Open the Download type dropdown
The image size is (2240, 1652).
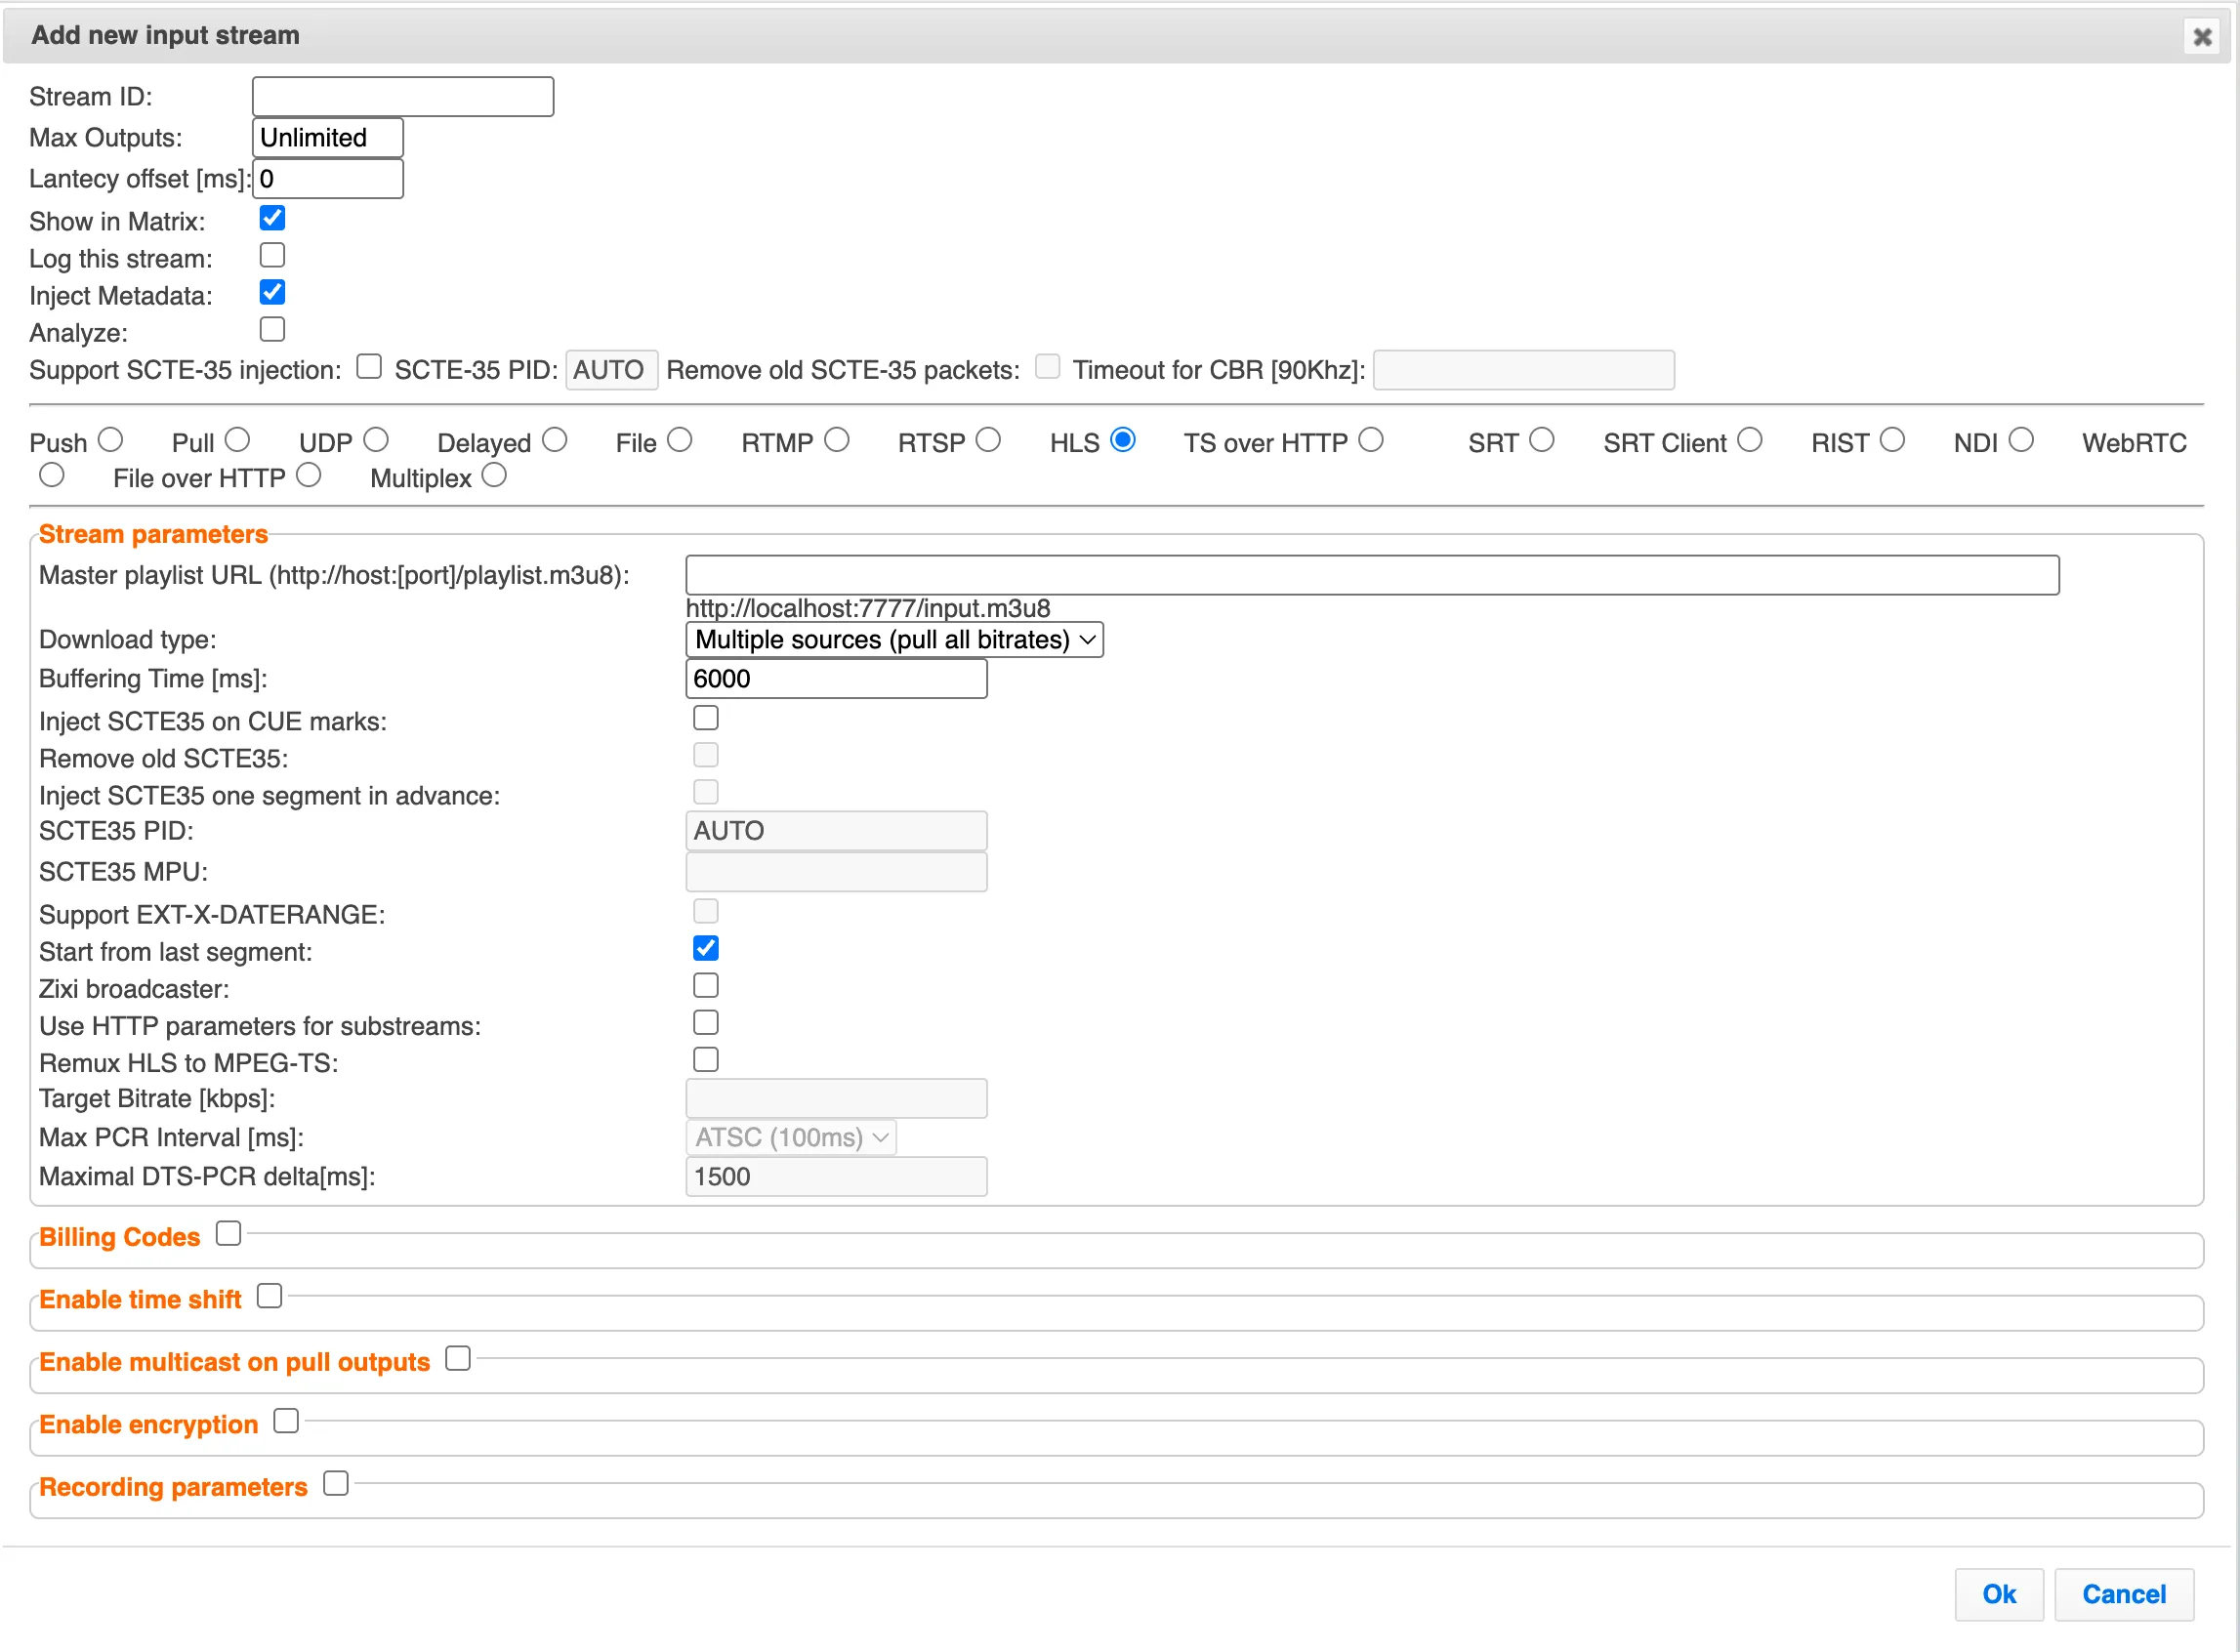894,640
